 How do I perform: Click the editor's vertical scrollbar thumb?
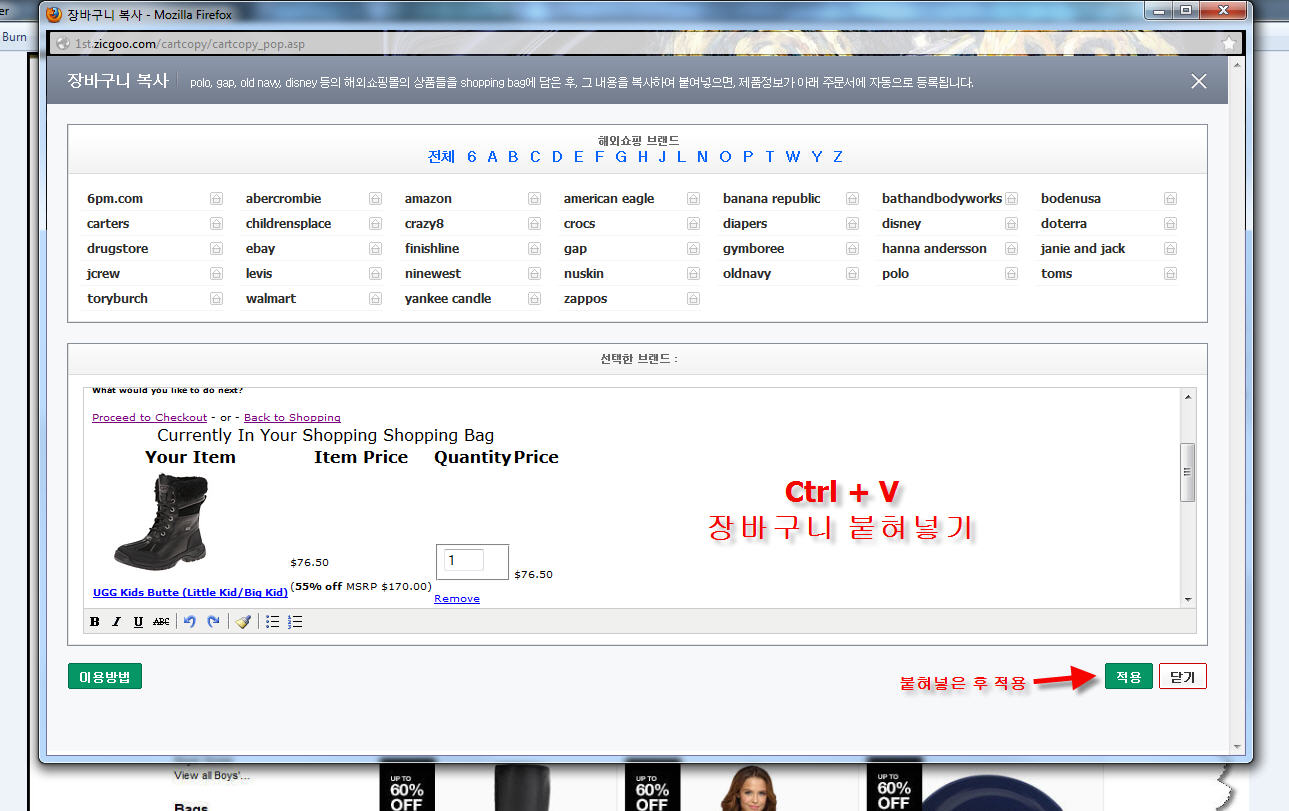[x=1188, y=473]
